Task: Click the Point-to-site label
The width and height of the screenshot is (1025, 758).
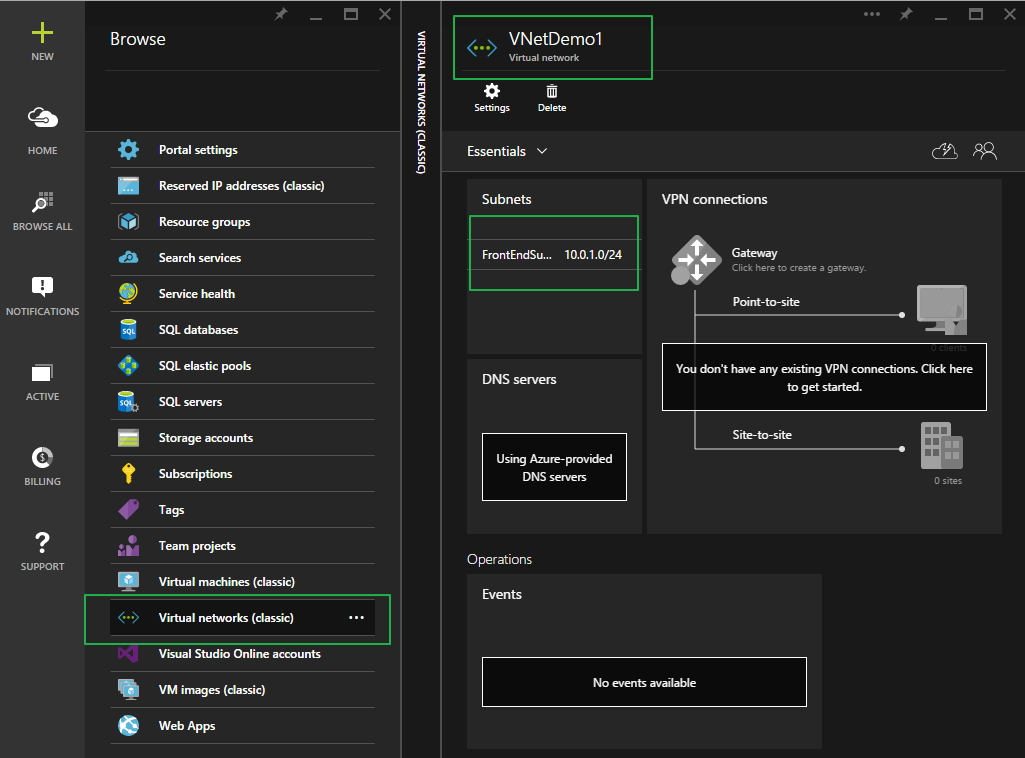Action: (765, 302)
